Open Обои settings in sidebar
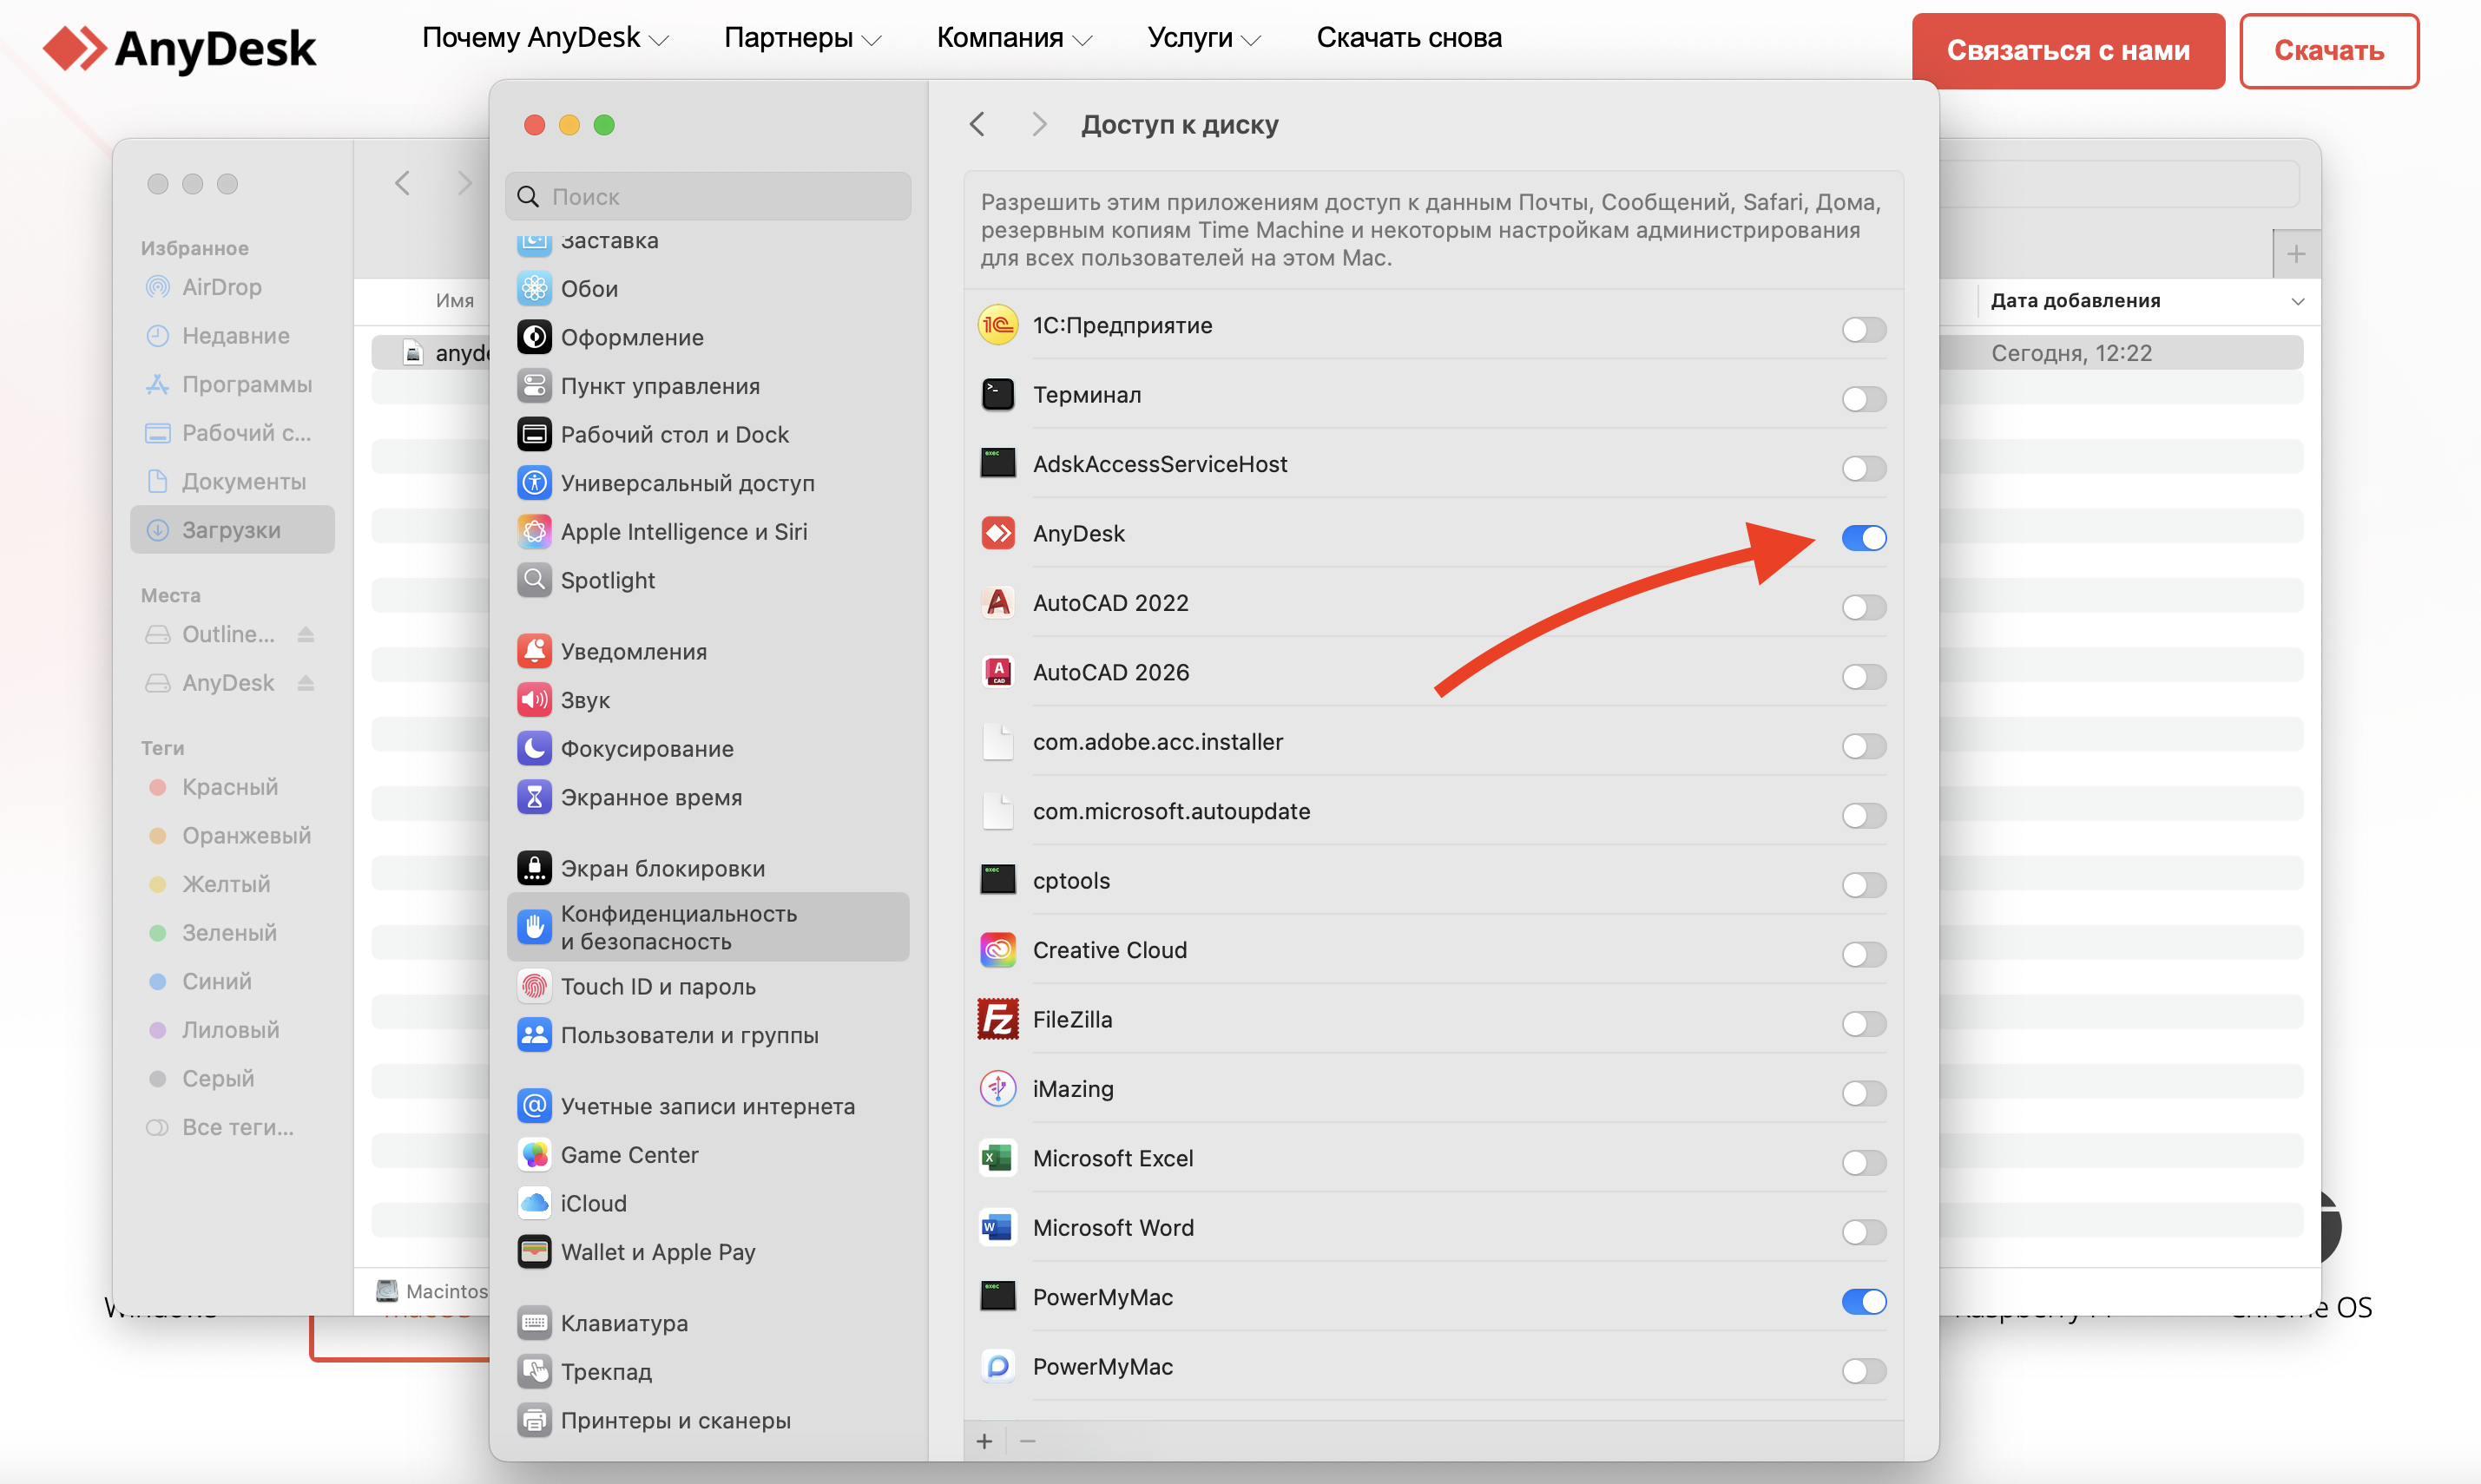2481x1484 pixels. [x=708, y=289]
